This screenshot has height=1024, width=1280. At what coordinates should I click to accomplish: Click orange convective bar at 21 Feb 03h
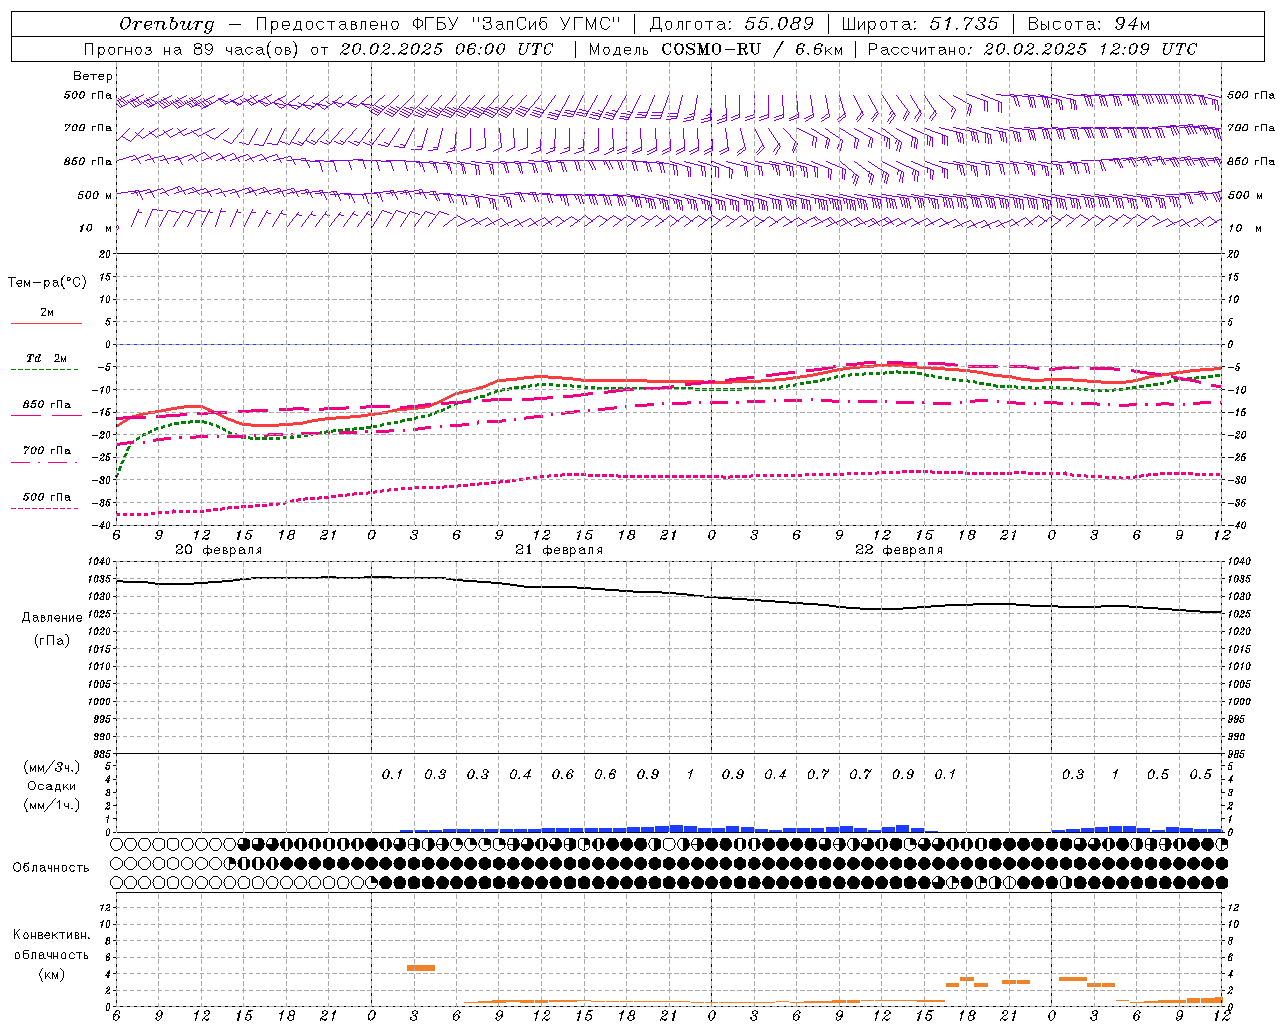(x=421, y=968)
